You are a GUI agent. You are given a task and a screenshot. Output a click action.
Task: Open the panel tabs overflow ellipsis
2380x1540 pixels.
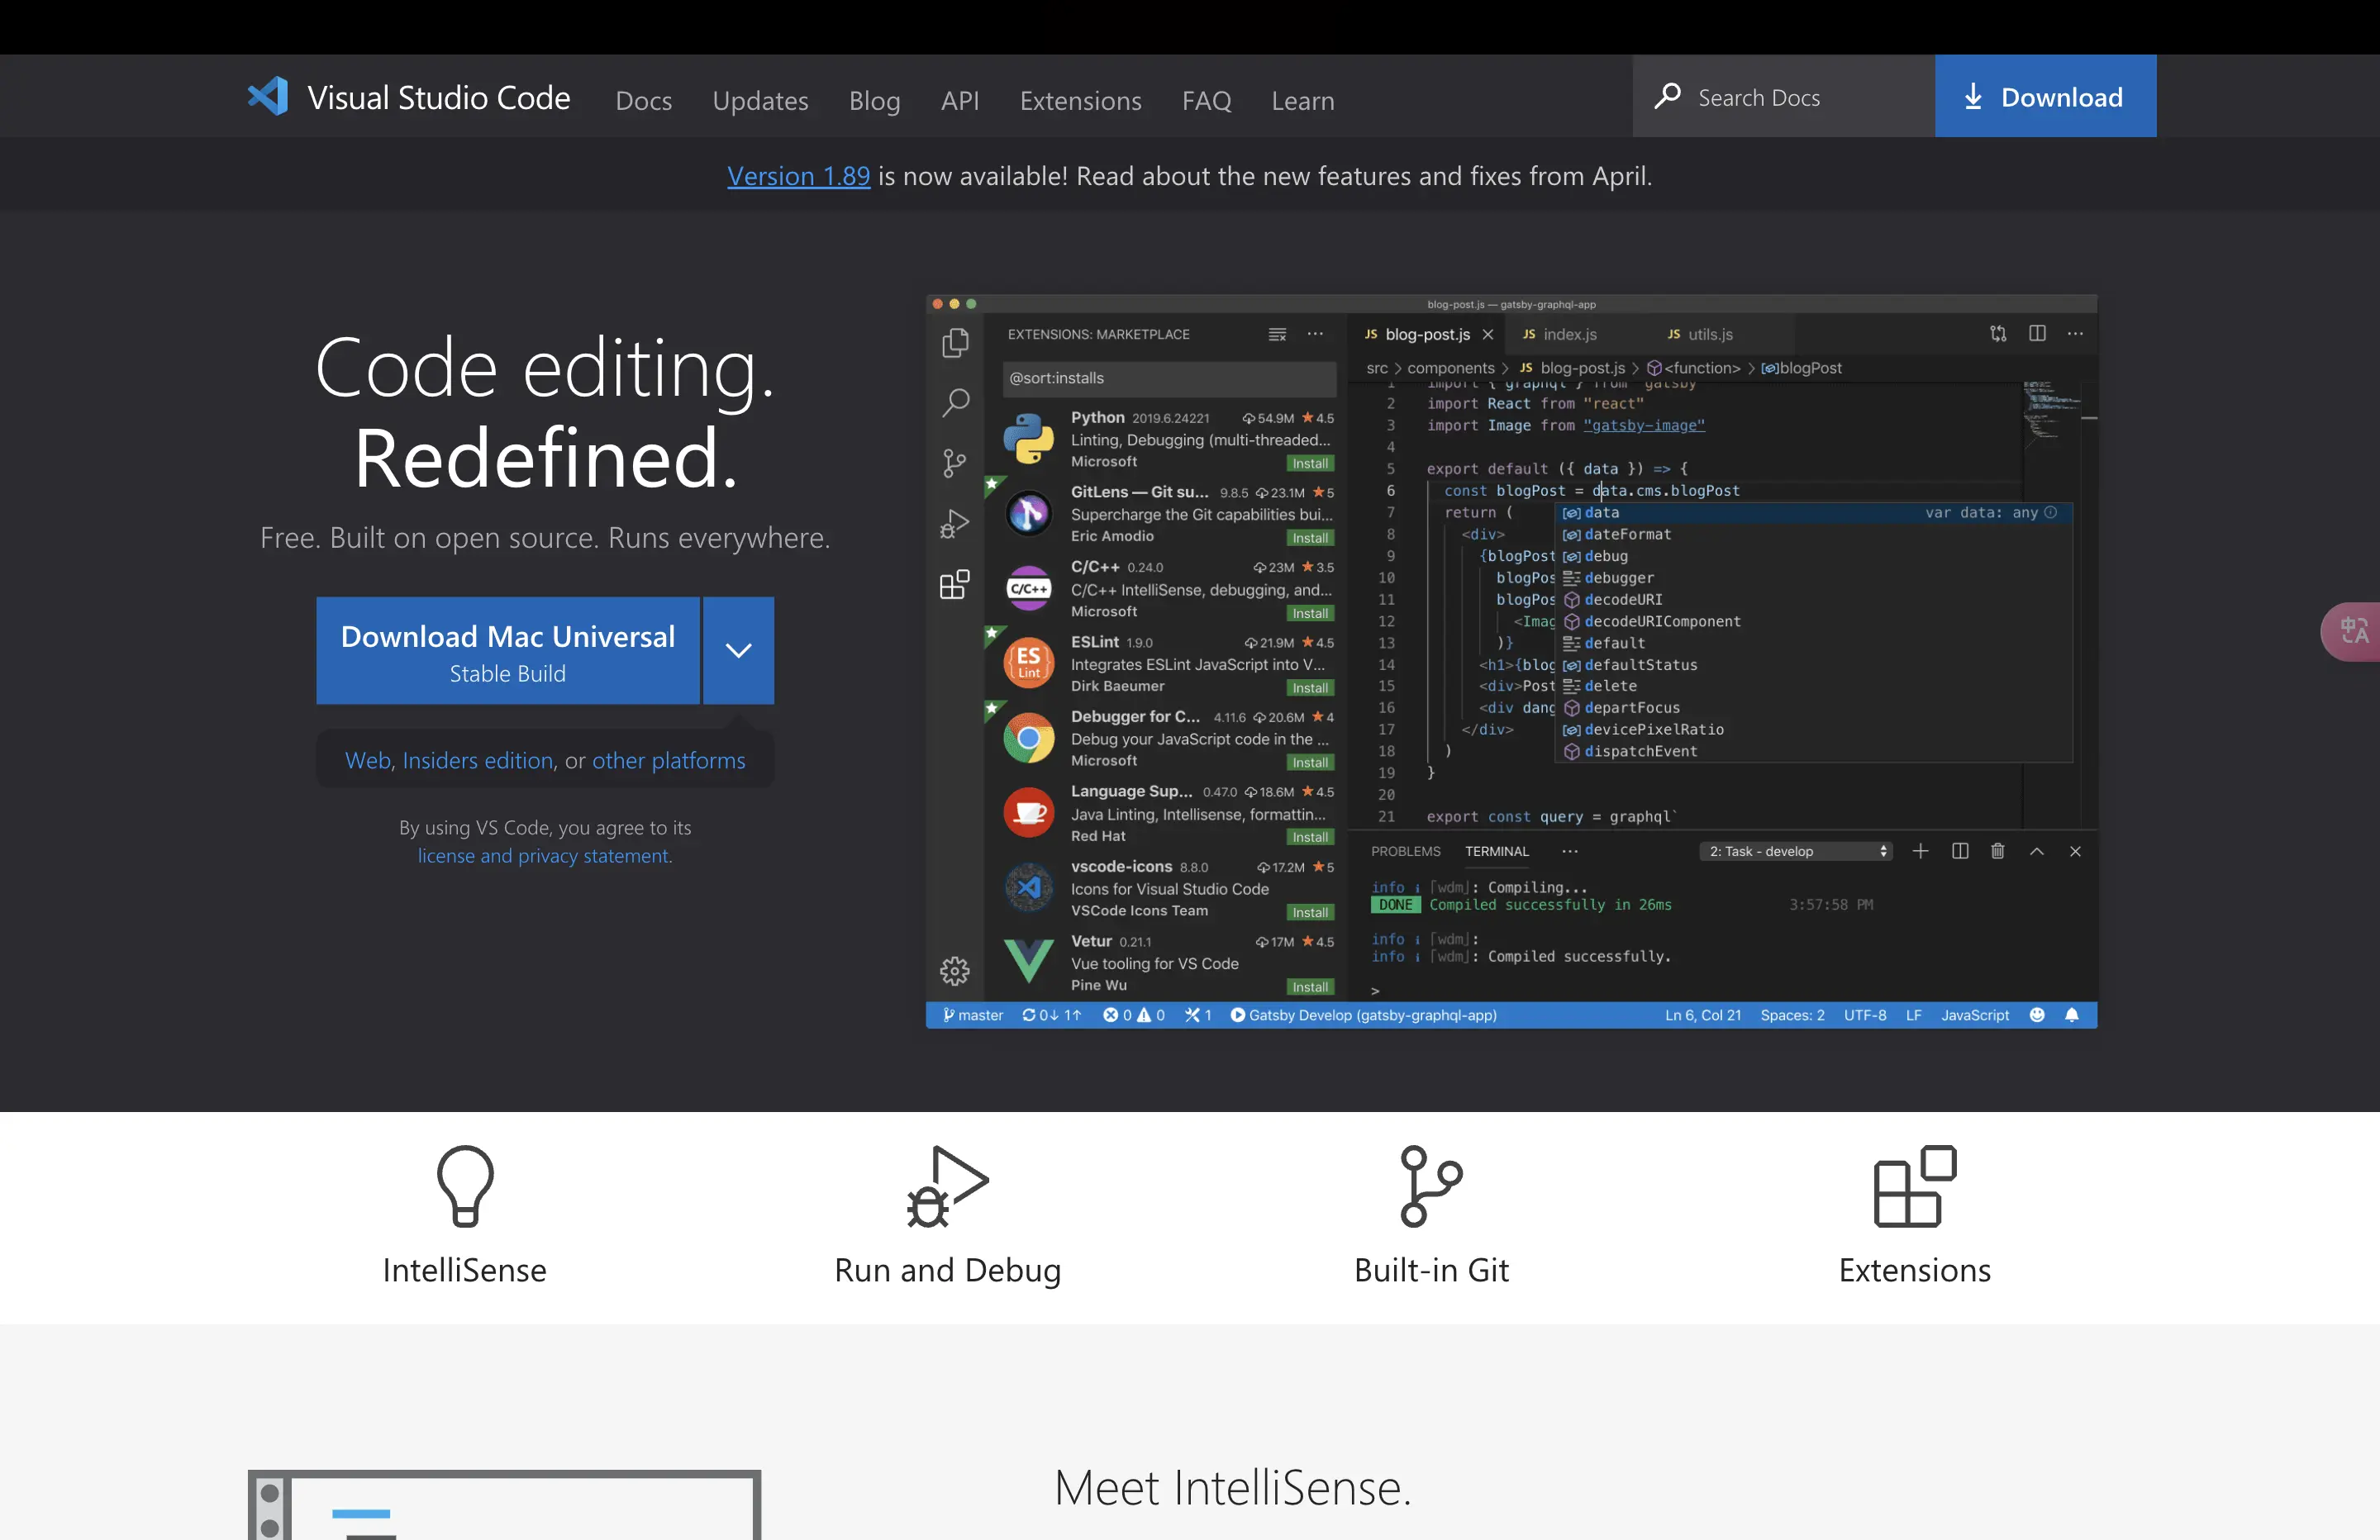tap(1570, 851)
